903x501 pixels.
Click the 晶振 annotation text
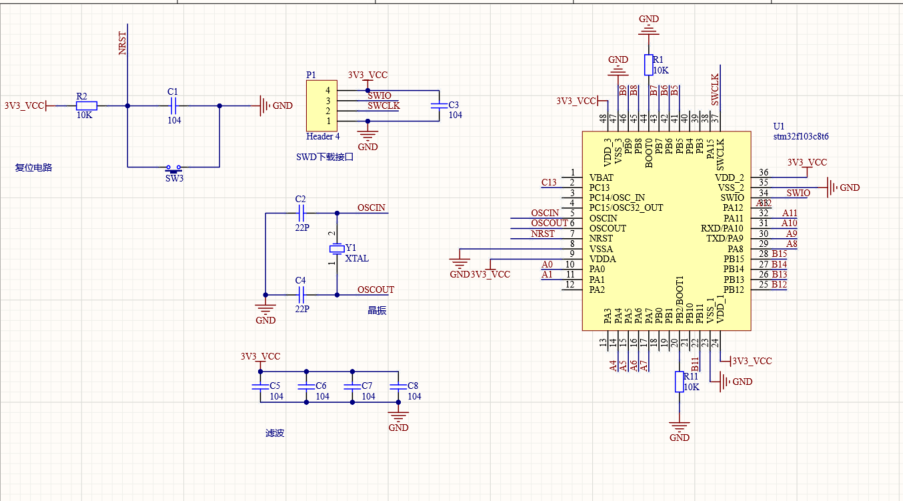(377, 310)
